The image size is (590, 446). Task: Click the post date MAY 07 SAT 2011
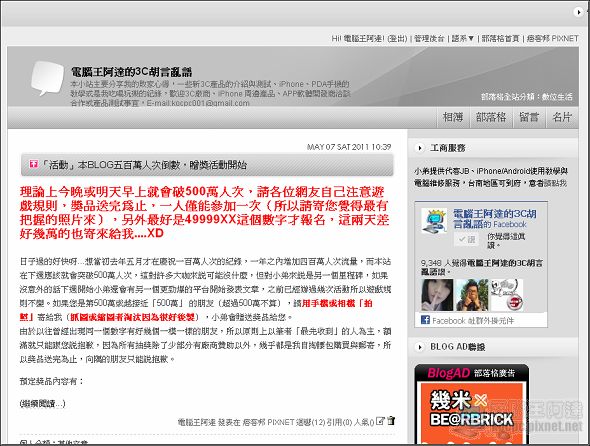tap(349, 147)
